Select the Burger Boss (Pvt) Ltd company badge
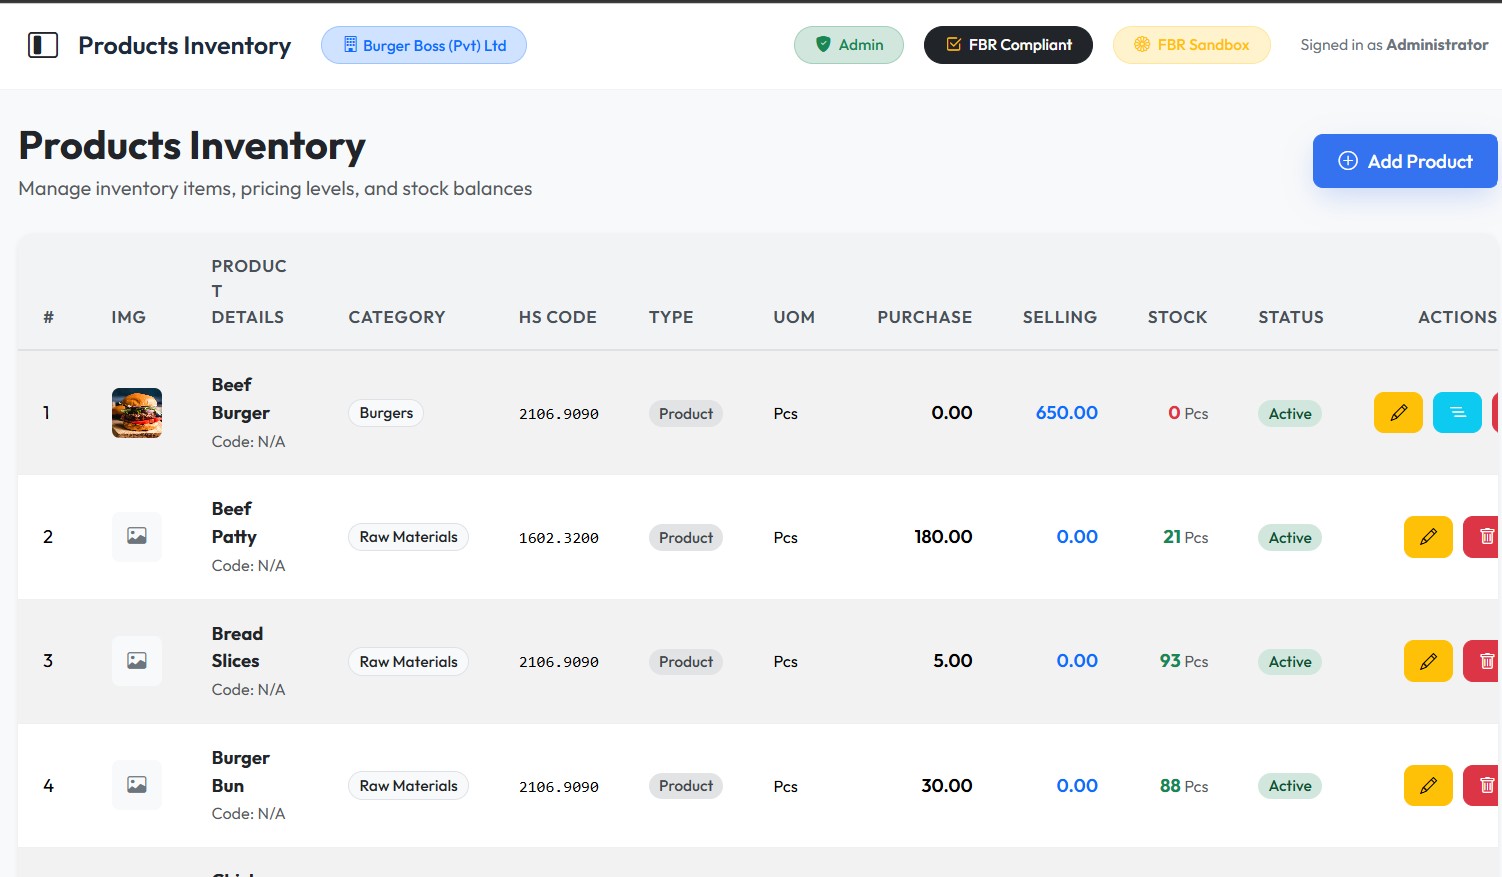Screen dimensions: 1502x877 click(x=424, y=45)
